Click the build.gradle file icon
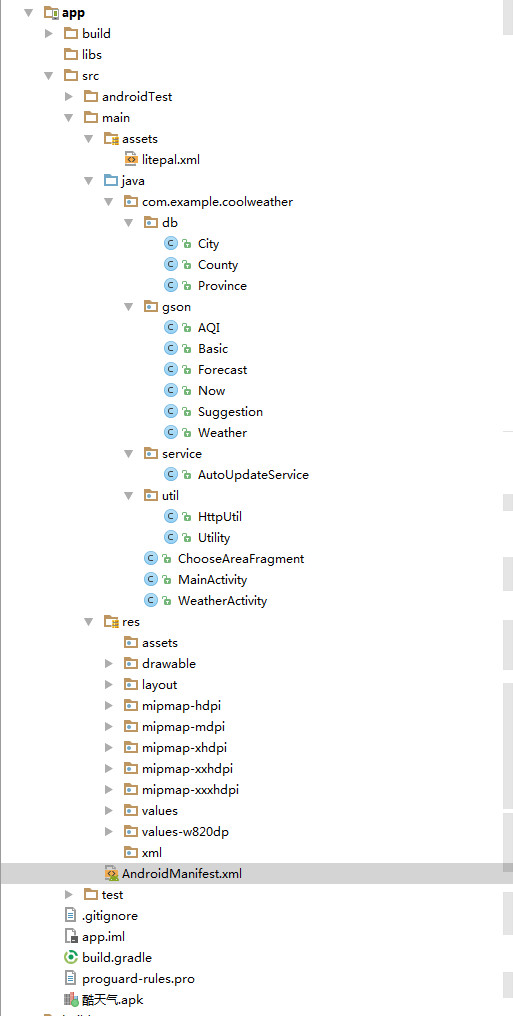 pyautogui.click(x=71, y=957)
